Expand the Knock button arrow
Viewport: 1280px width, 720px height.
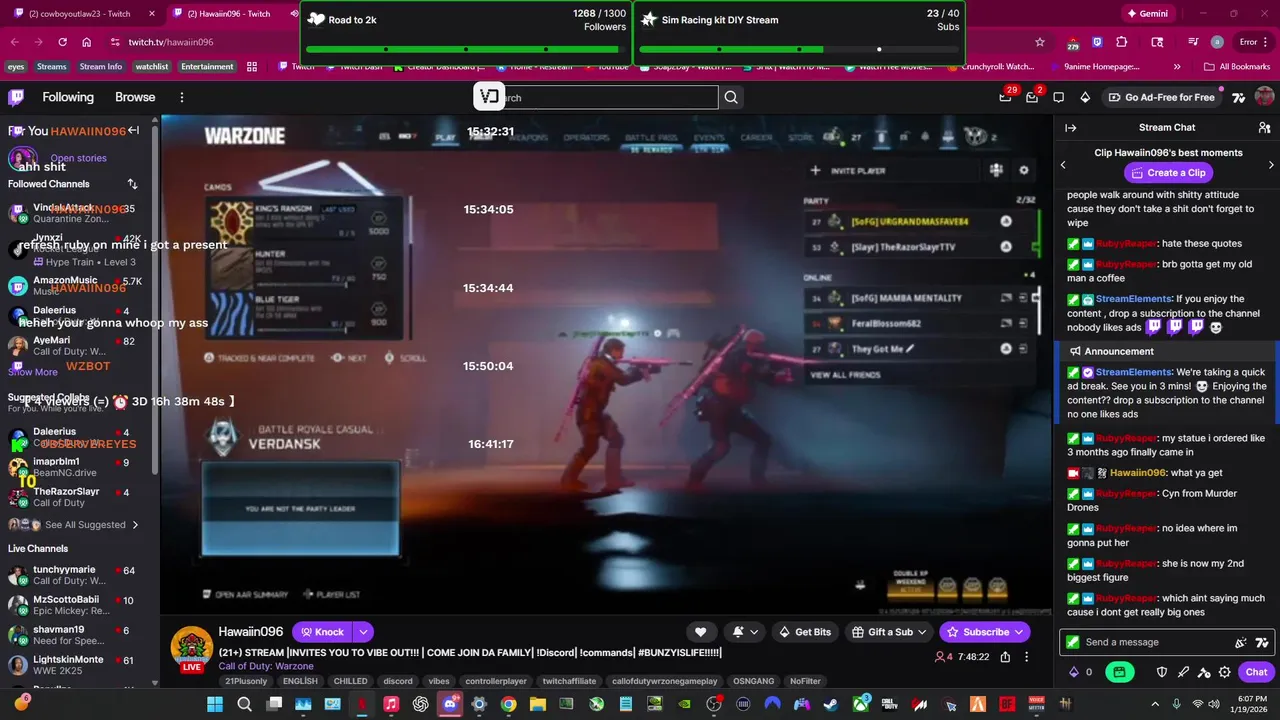coord(363,632)
